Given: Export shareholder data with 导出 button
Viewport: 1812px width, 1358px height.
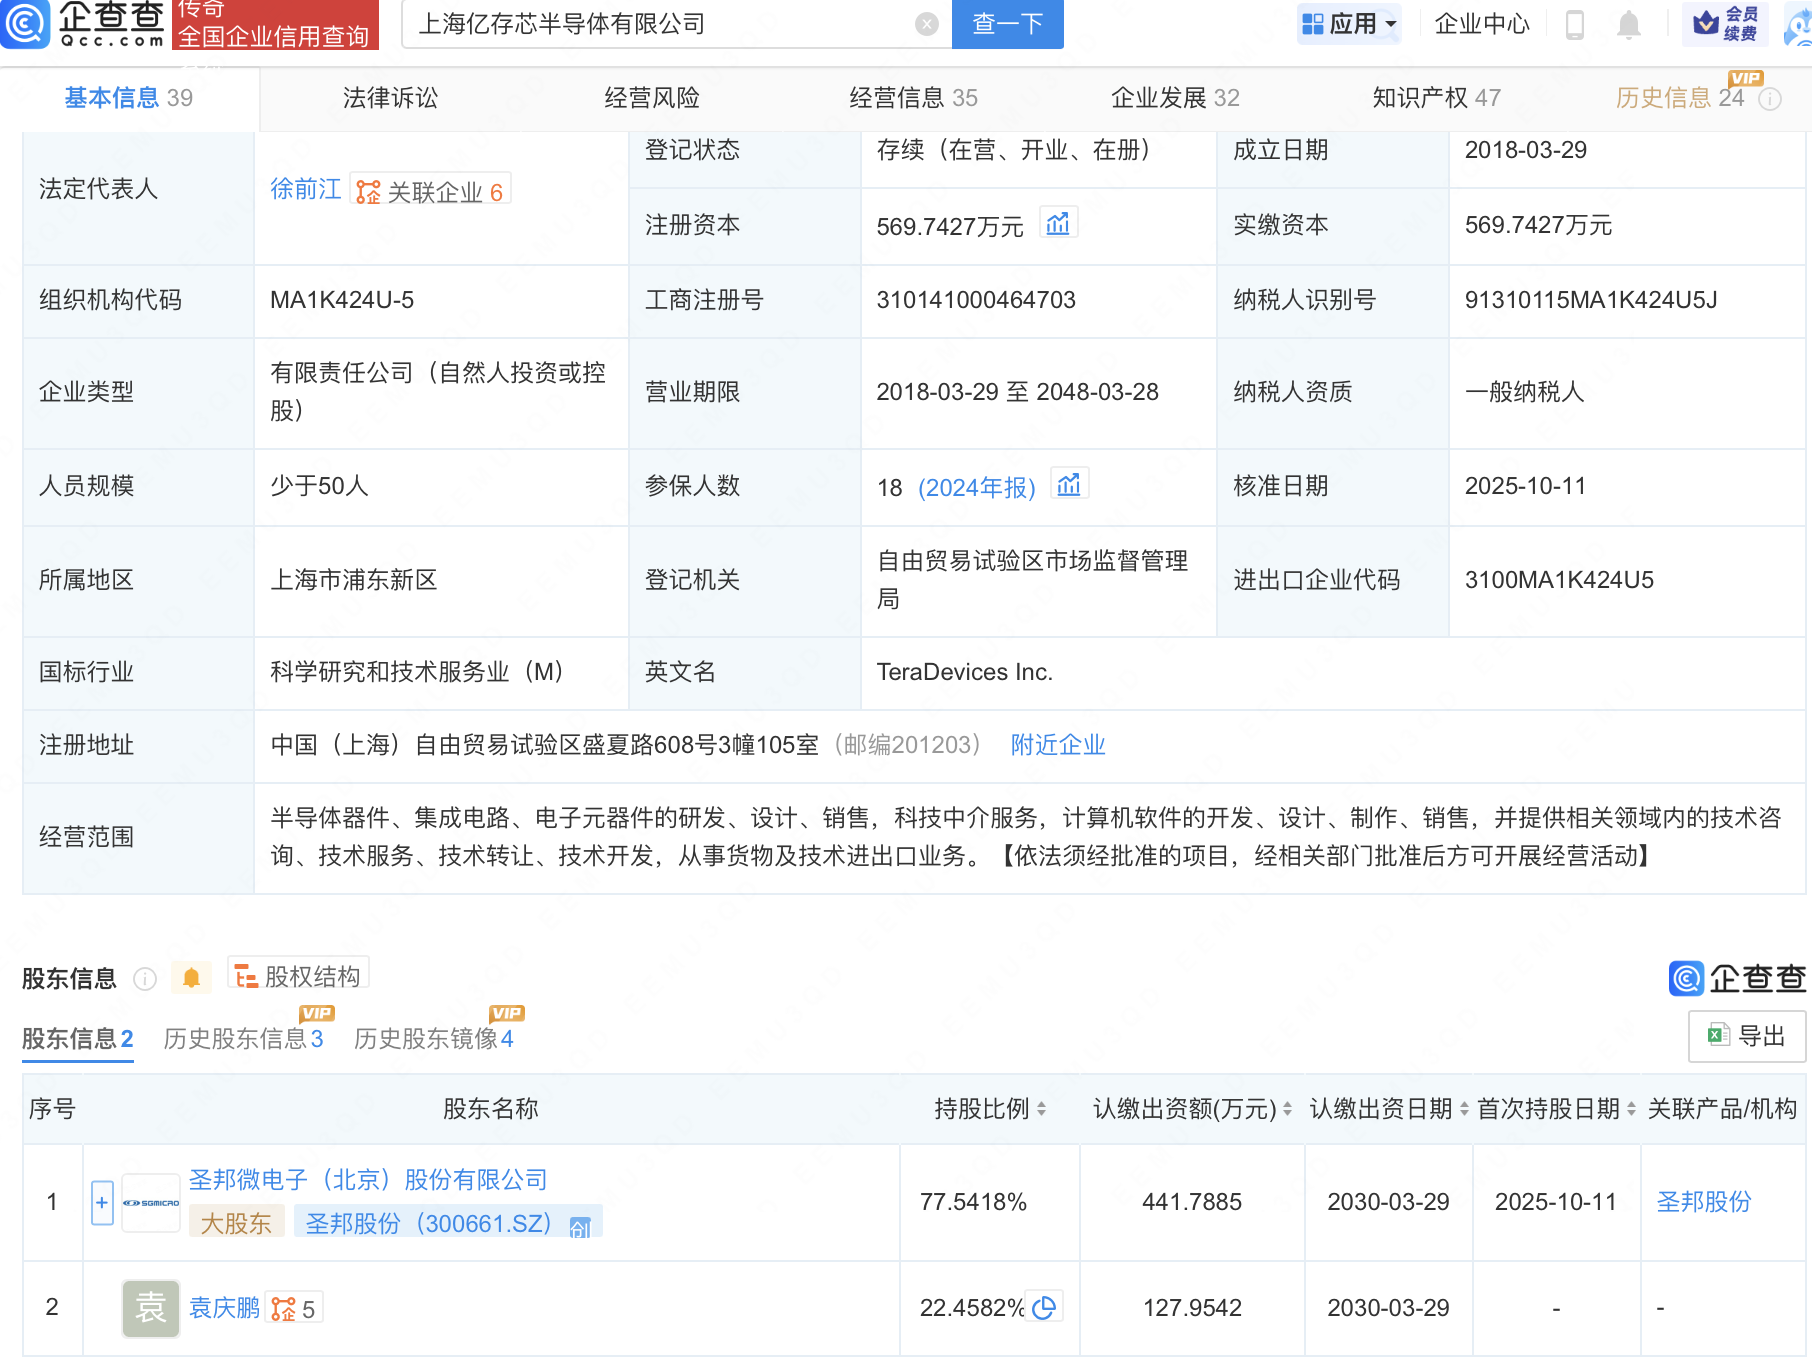Looking at the screenshot, I should (1747, 1036).
